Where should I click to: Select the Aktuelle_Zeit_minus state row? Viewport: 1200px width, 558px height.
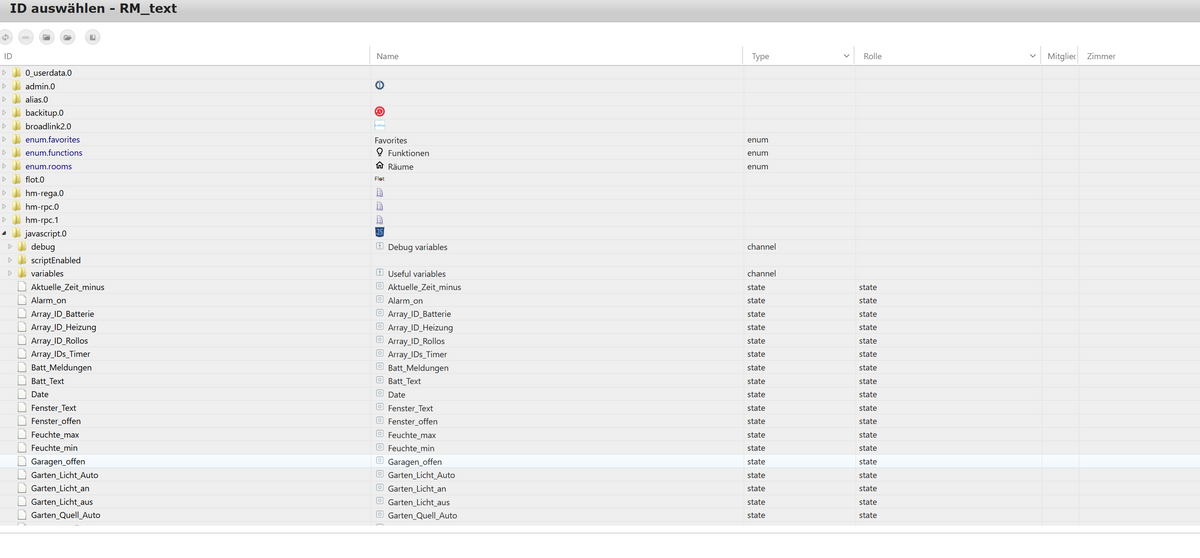coord(600,287)
